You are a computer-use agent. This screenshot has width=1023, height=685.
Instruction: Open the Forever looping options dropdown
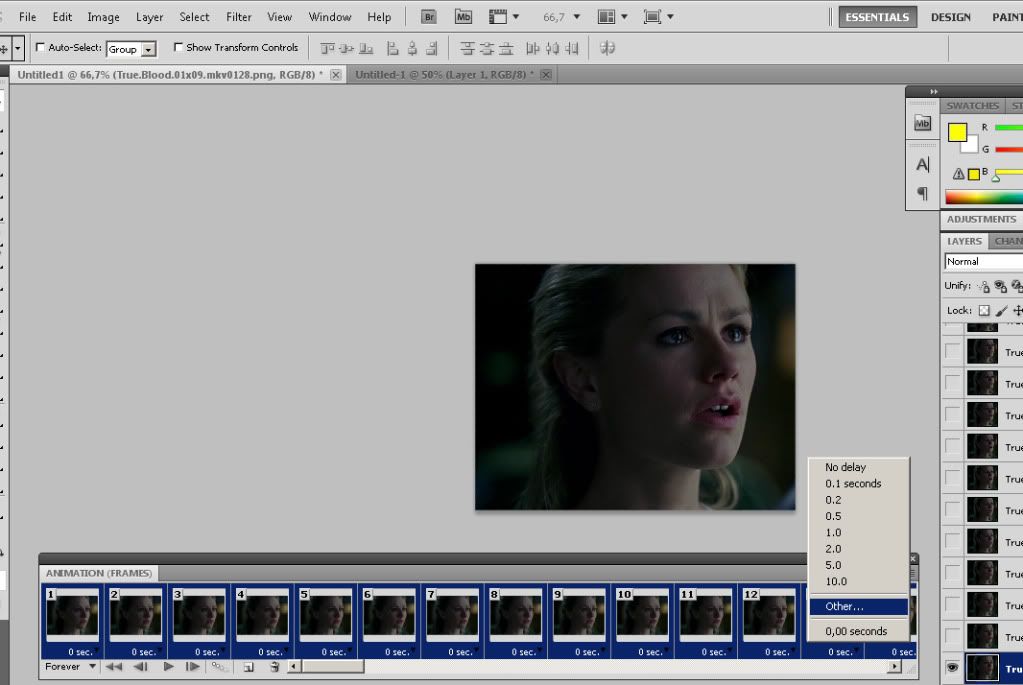tap(71, 667)
